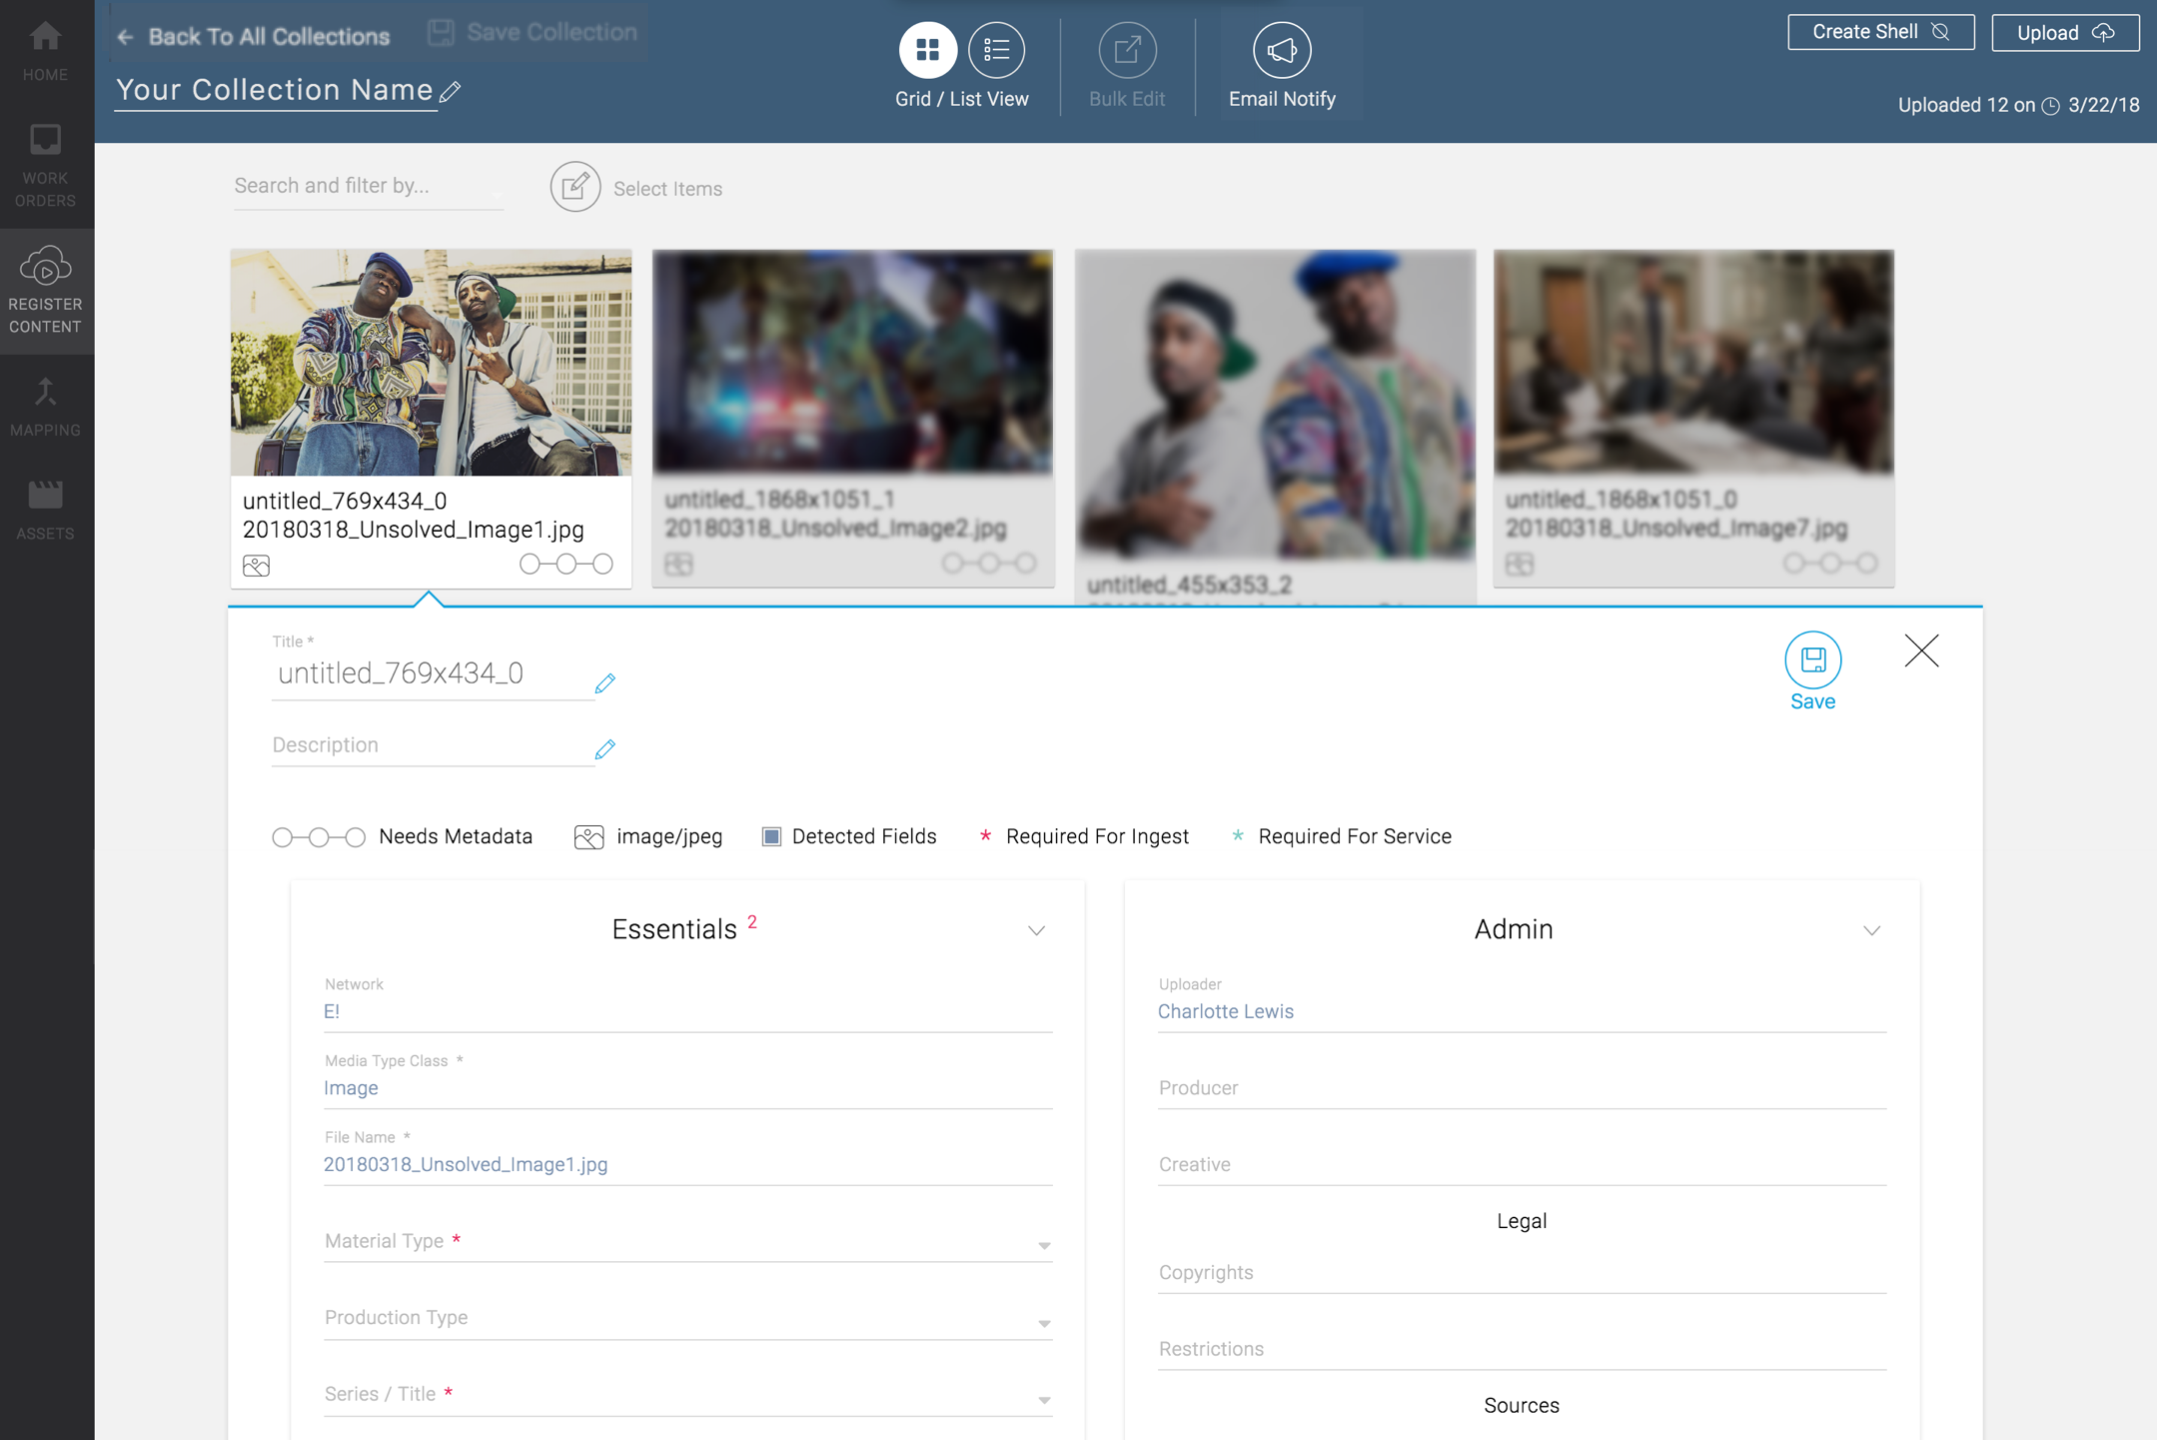The width and height of the screenshot is (2157, 1440).
Task: Toggle the Select Items control
Action: (x=575, y=187)
